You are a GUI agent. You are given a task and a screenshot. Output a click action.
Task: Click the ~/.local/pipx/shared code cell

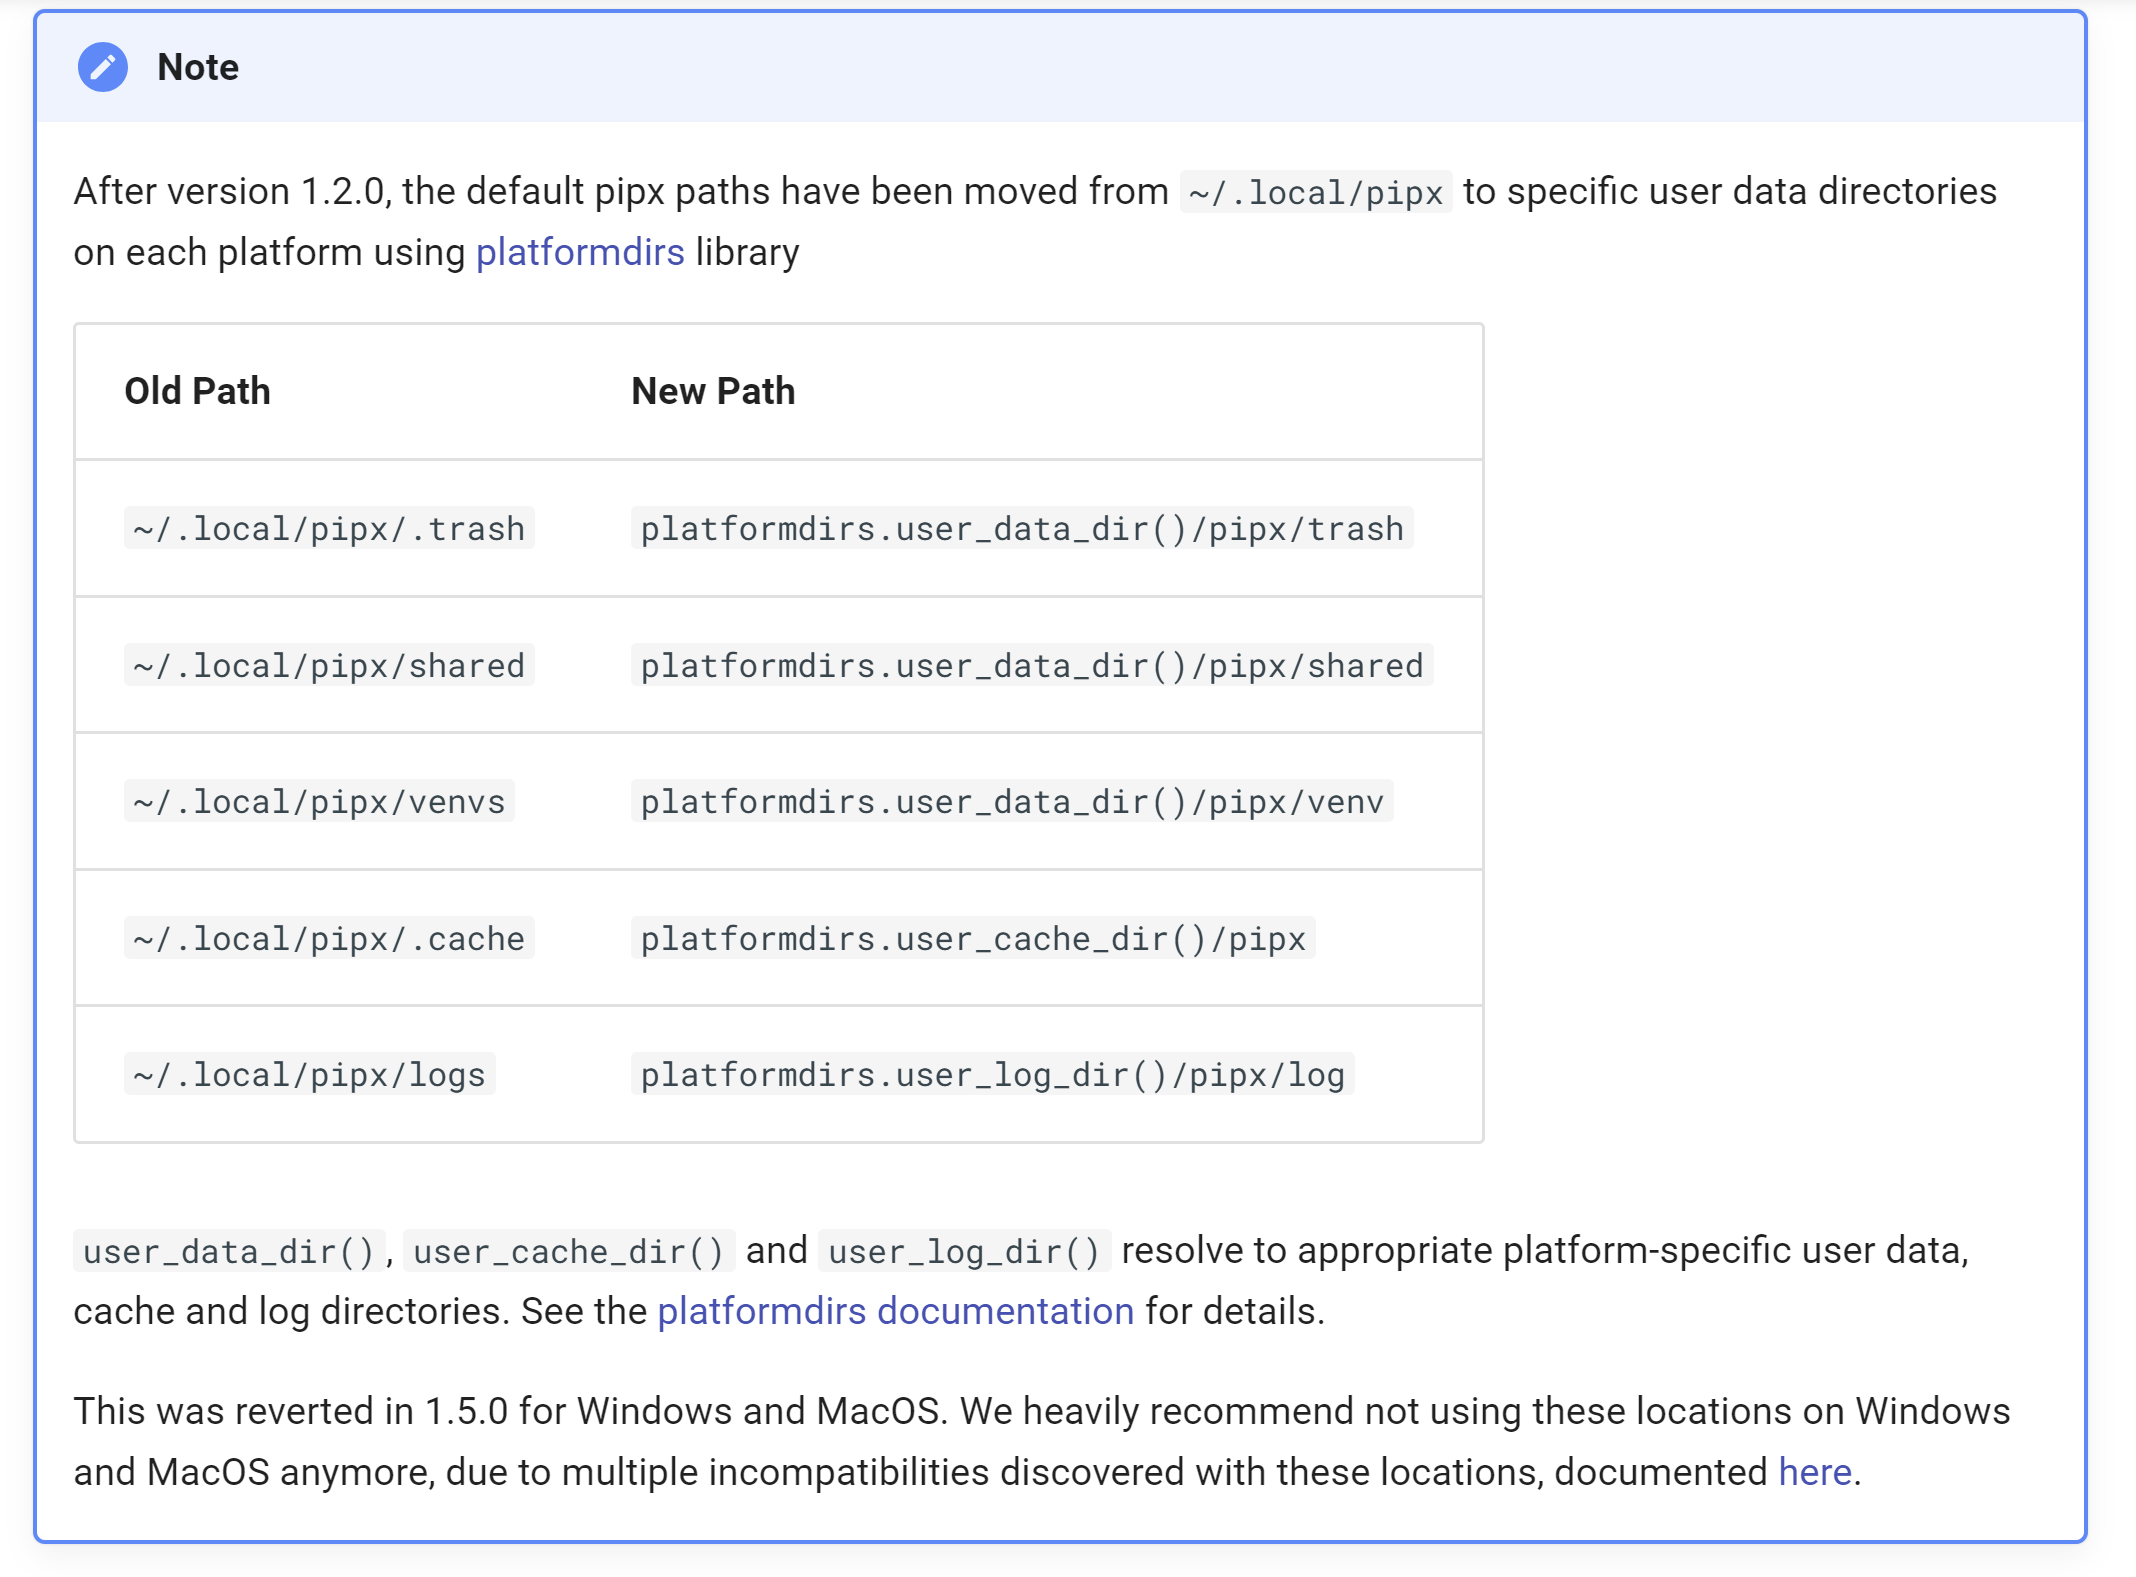pyautogui.click(x=329, y=665)
